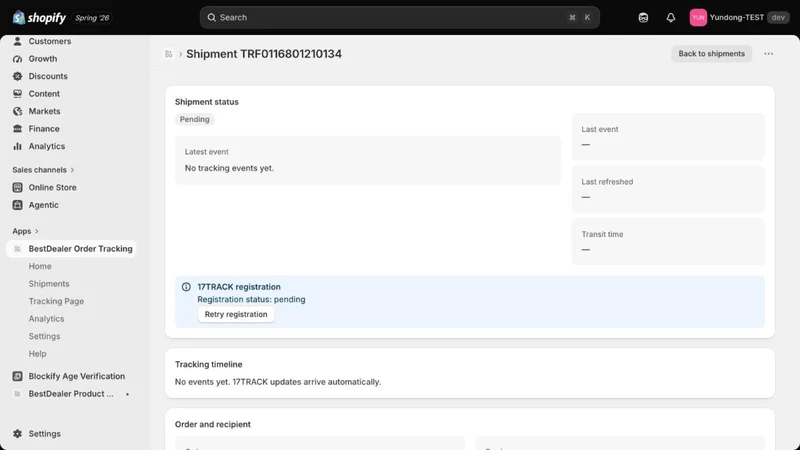
Task: Click the Transit time card
Action: [x=668, y=241]
